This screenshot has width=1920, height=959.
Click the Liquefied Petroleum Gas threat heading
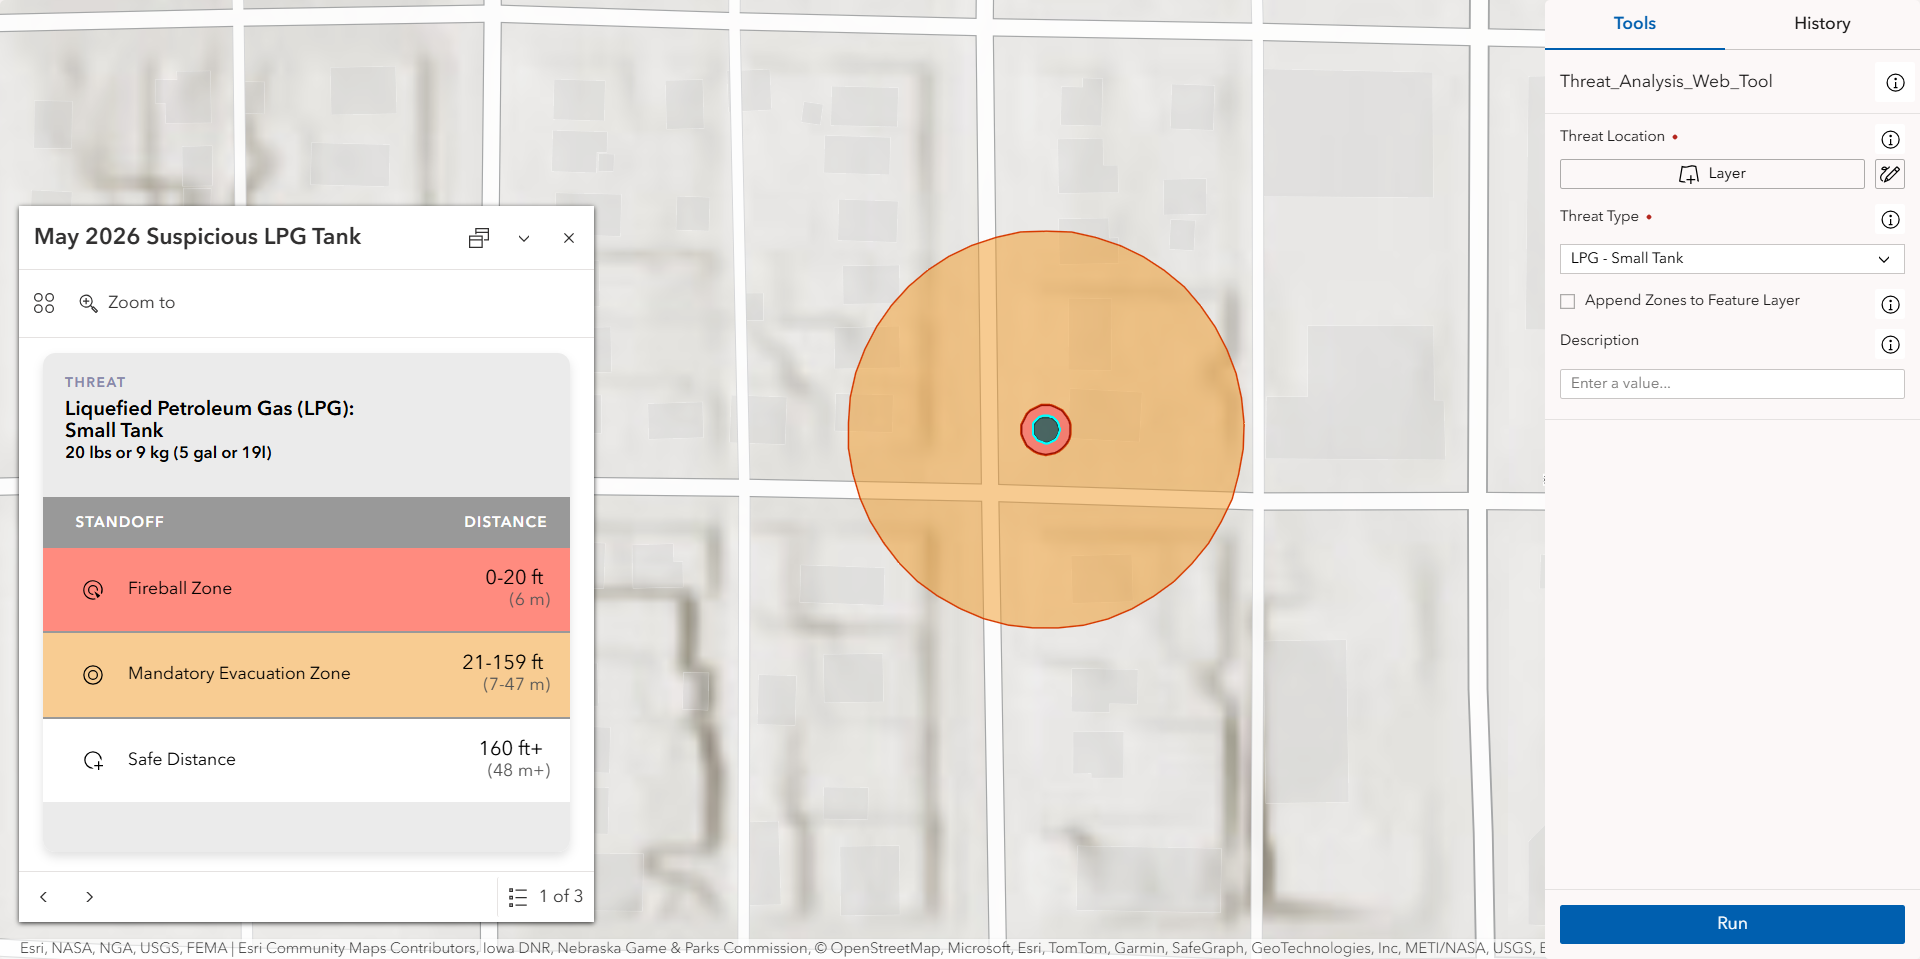tap(210, 420)
